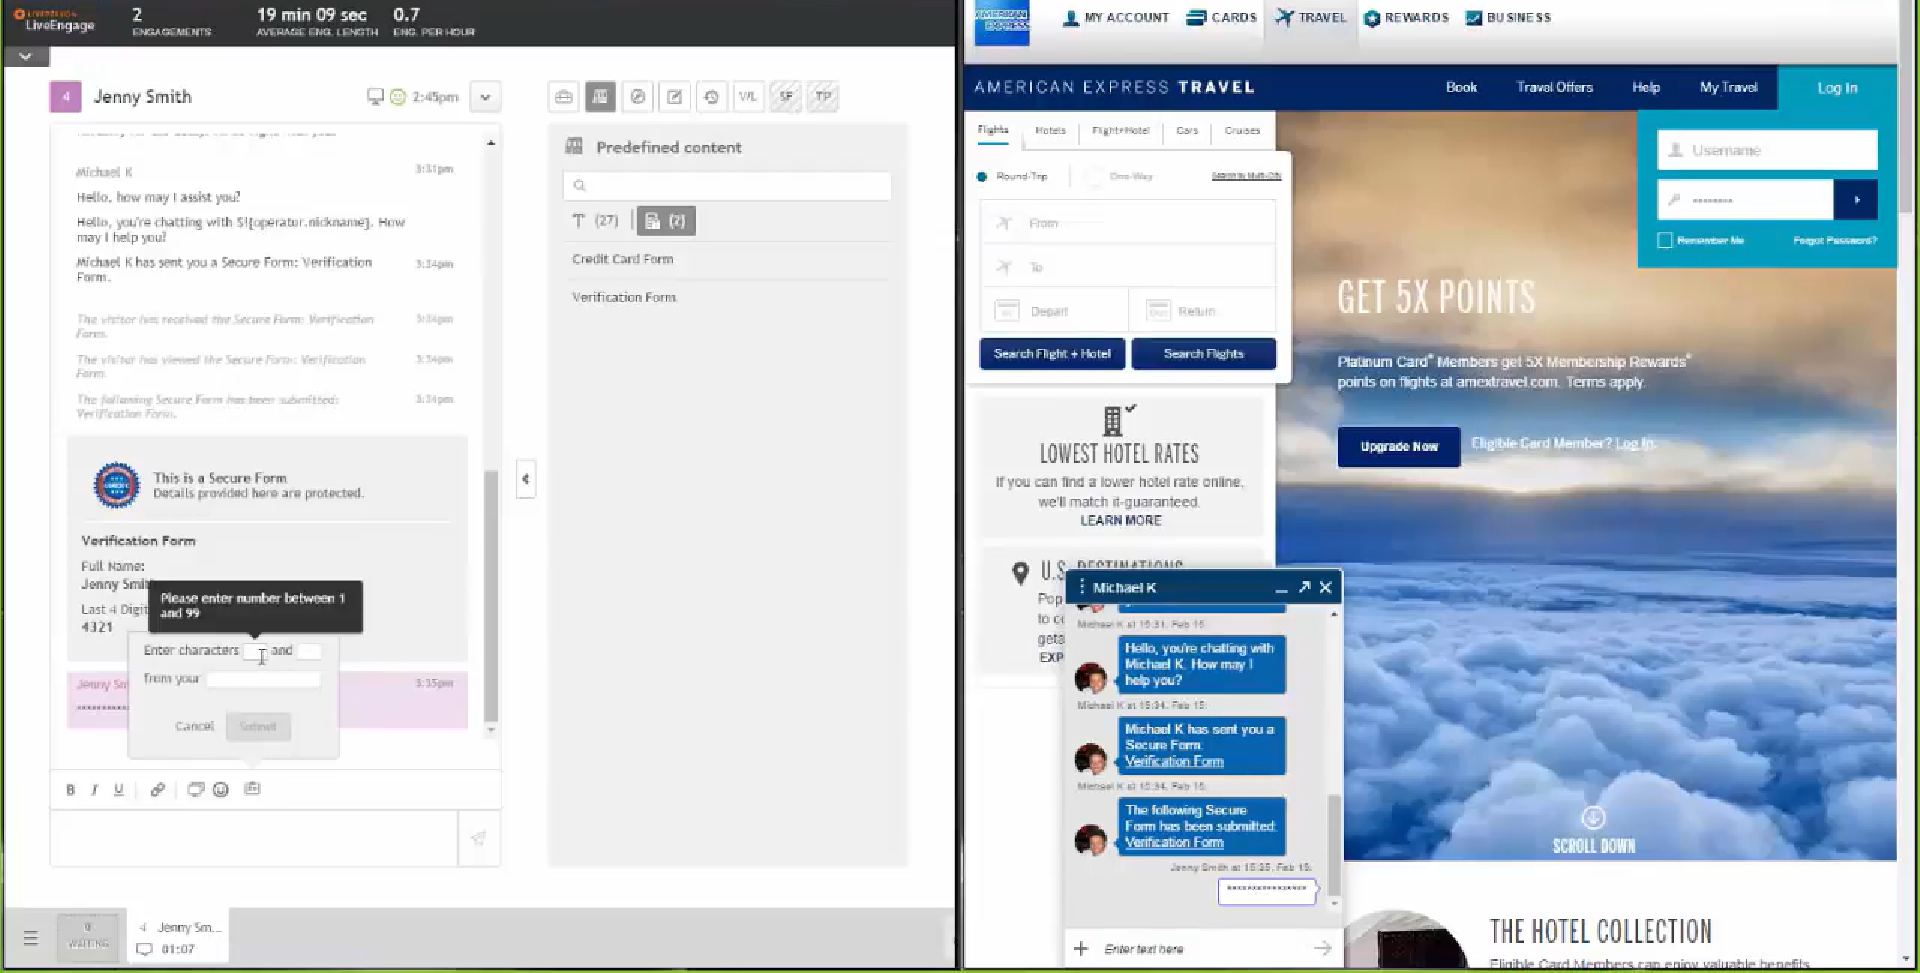The image size is (1920, 973).
Task: Pop out the Michael K chat window arrow
Action: point(1304,587)
